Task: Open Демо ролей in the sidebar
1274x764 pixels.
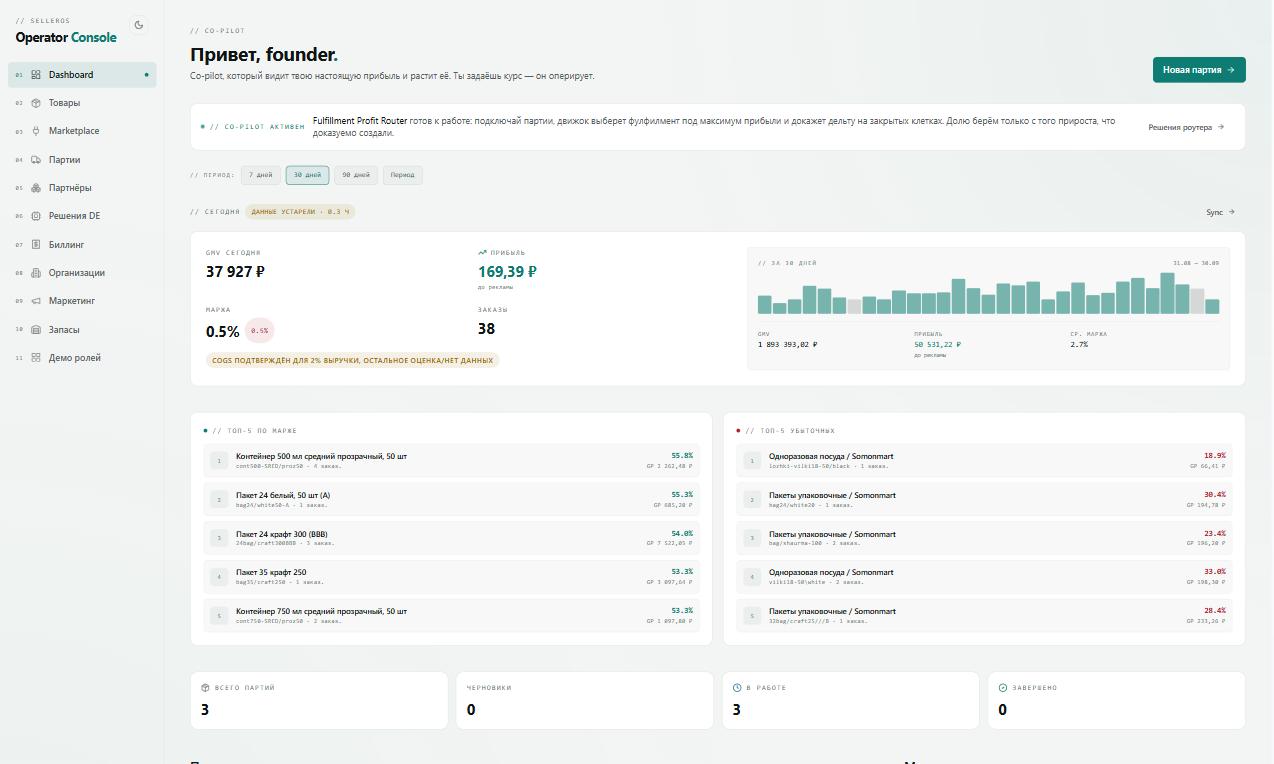Action: (82, 358)
